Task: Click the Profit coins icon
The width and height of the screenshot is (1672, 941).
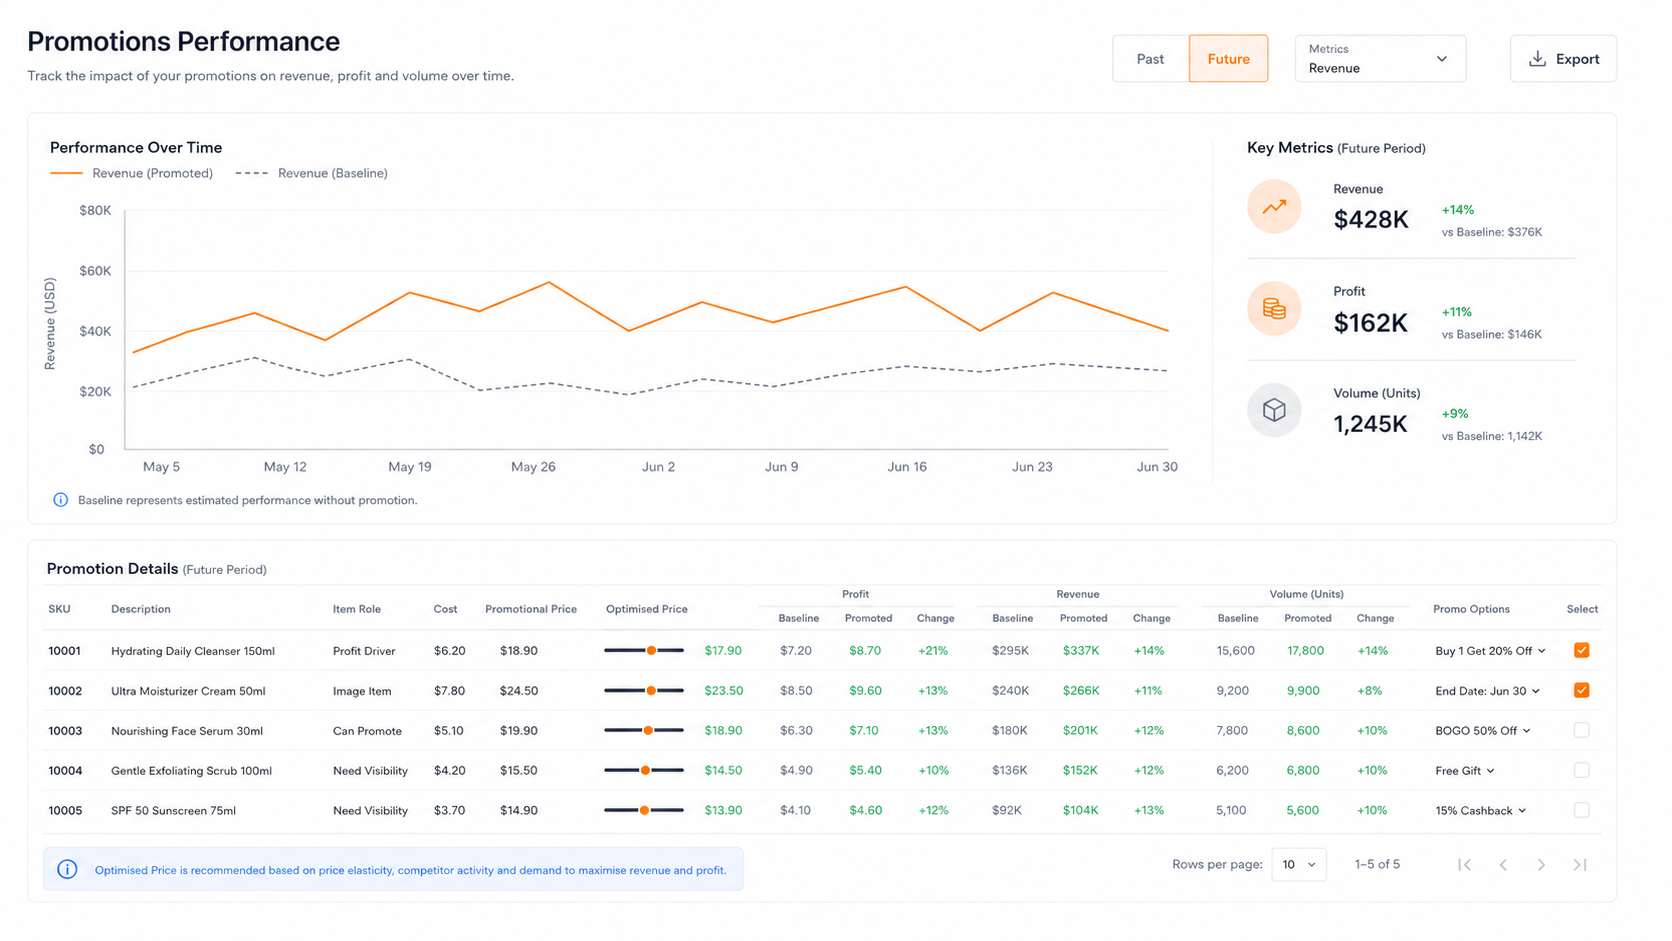Action: coord(1274,309)
